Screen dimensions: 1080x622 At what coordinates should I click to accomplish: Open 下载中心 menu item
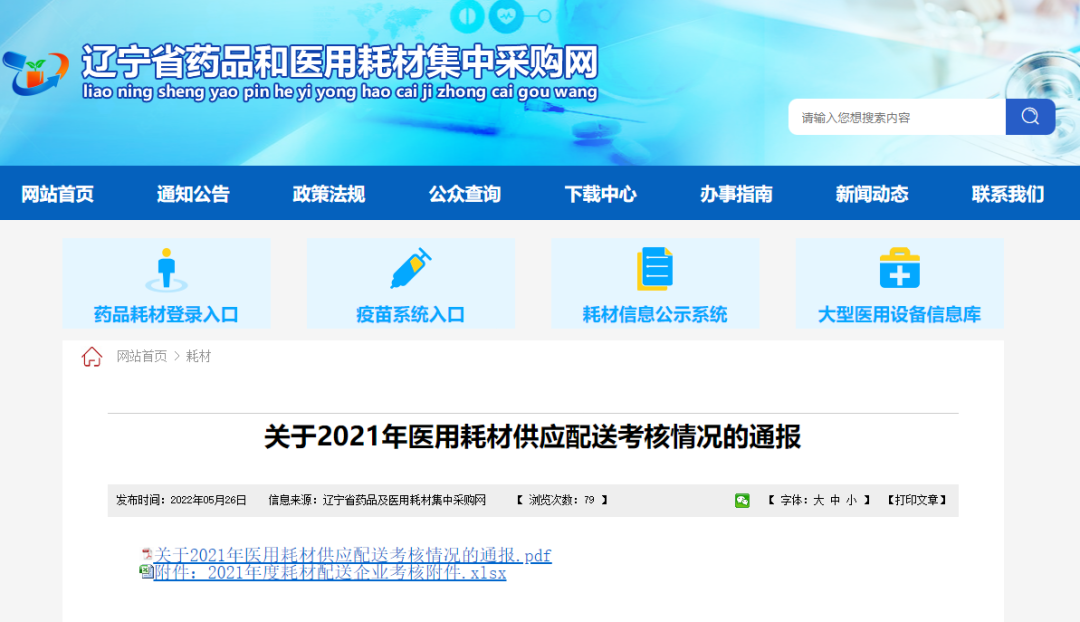pos(600,194)
